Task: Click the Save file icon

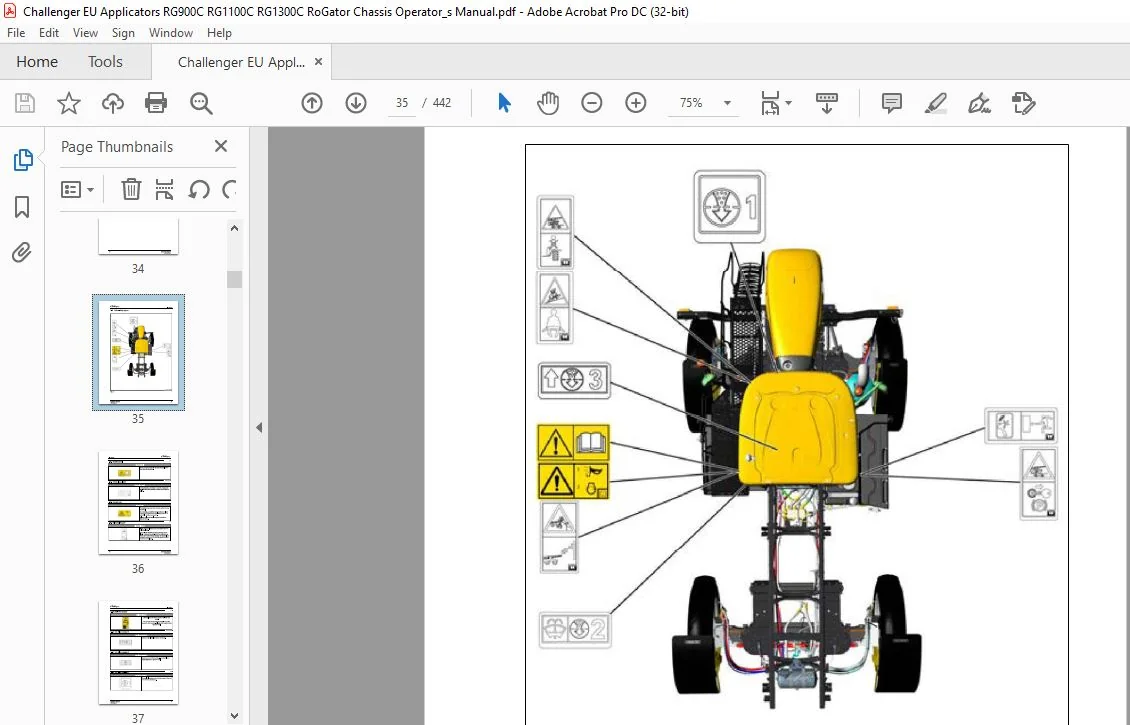Action: point(25,103)
